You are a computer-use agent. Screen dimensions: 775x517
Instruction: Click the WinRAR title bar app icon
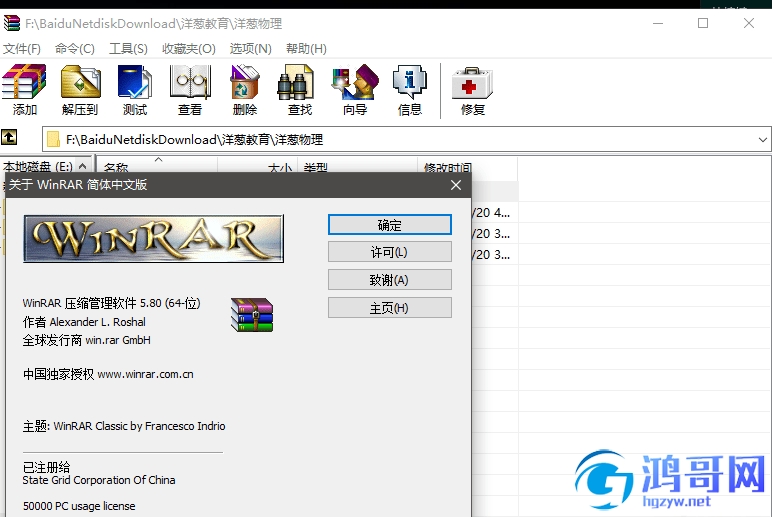coord(12,23)
